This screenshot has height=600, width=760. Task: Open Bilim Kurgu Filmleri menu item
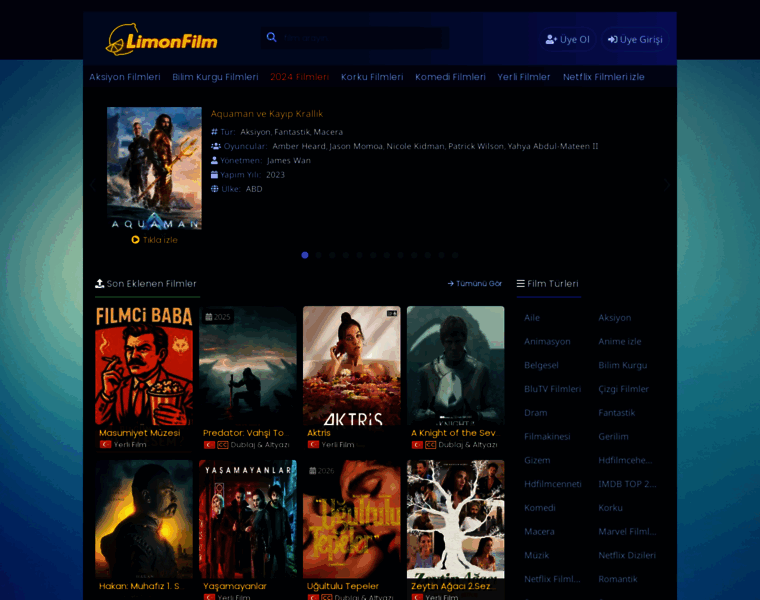click(215, 77)
